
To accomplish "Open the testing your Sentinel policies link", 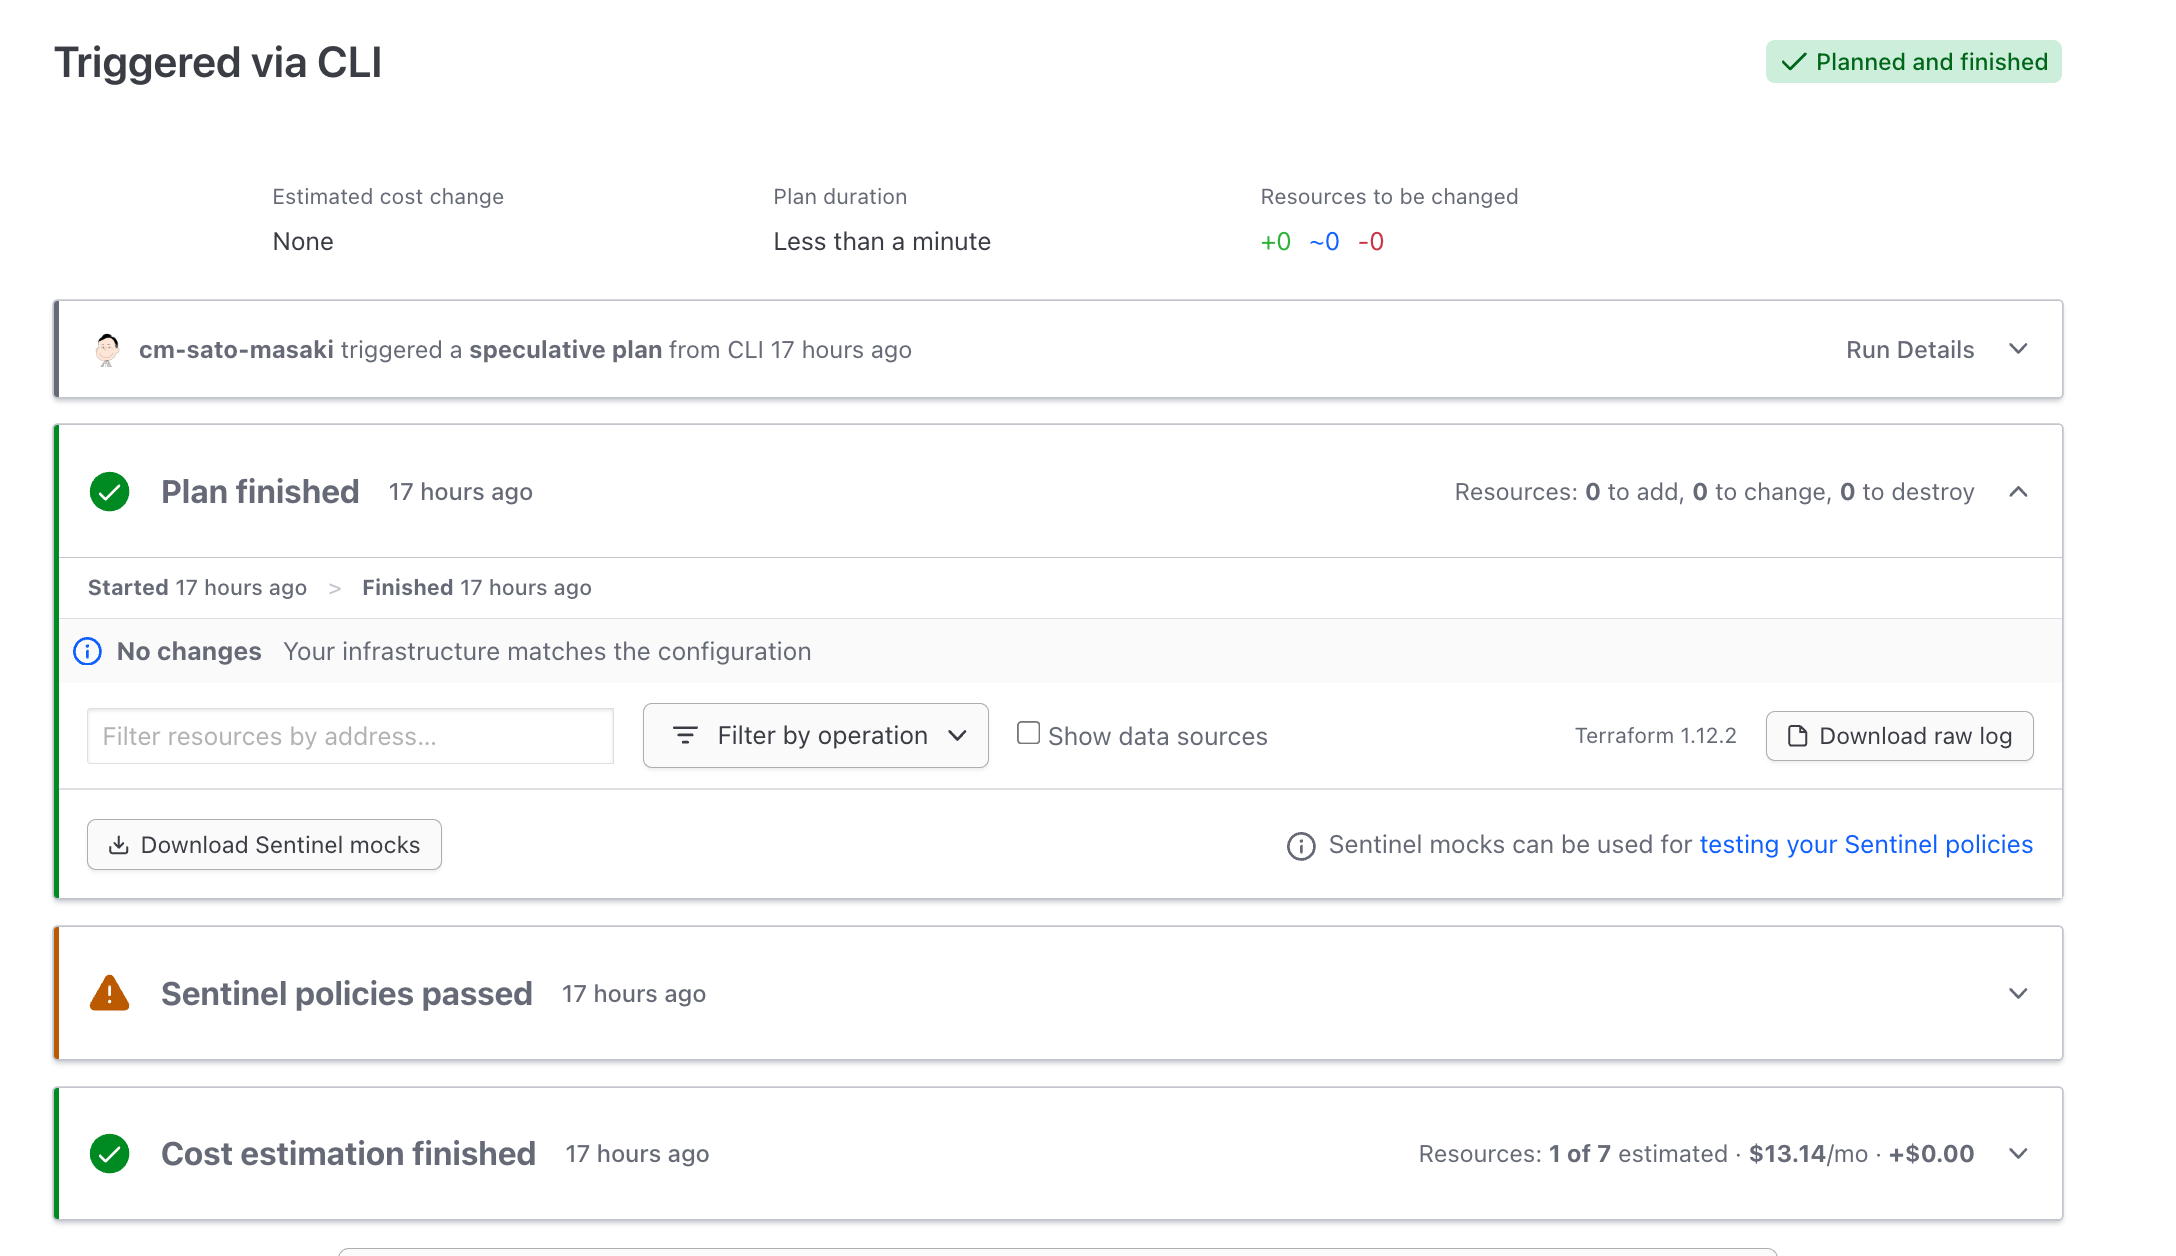I will point(1866,845).
